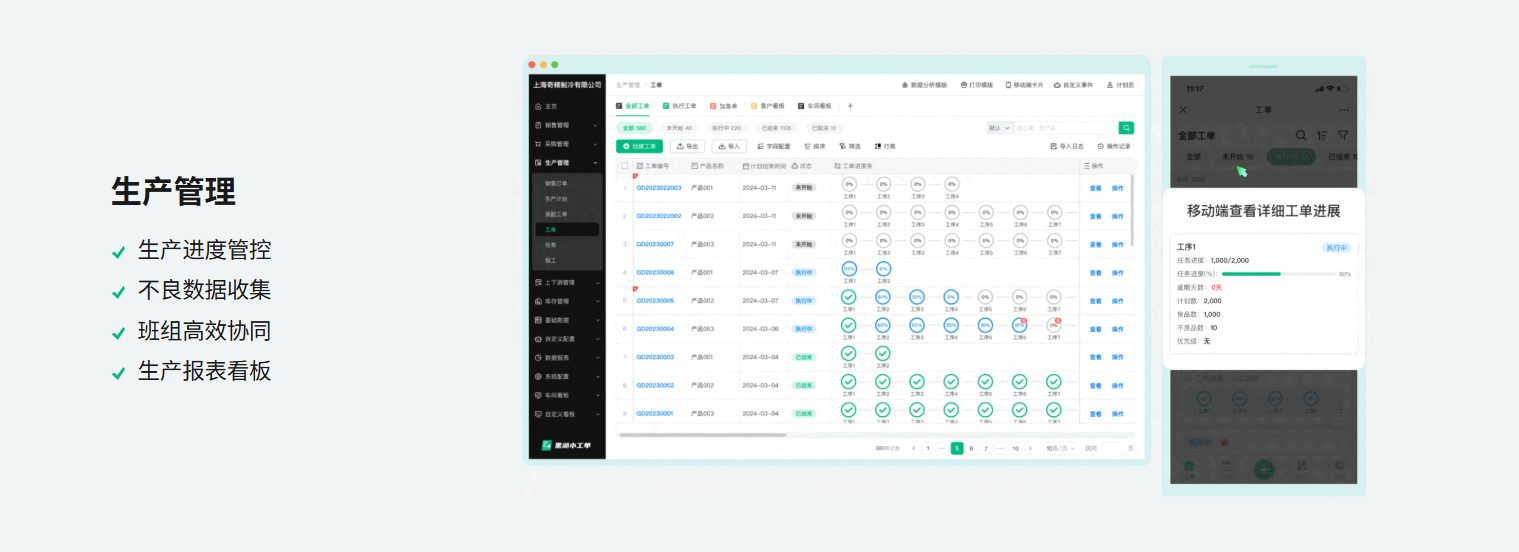Open 打印模版 print template

click(976, 85)
